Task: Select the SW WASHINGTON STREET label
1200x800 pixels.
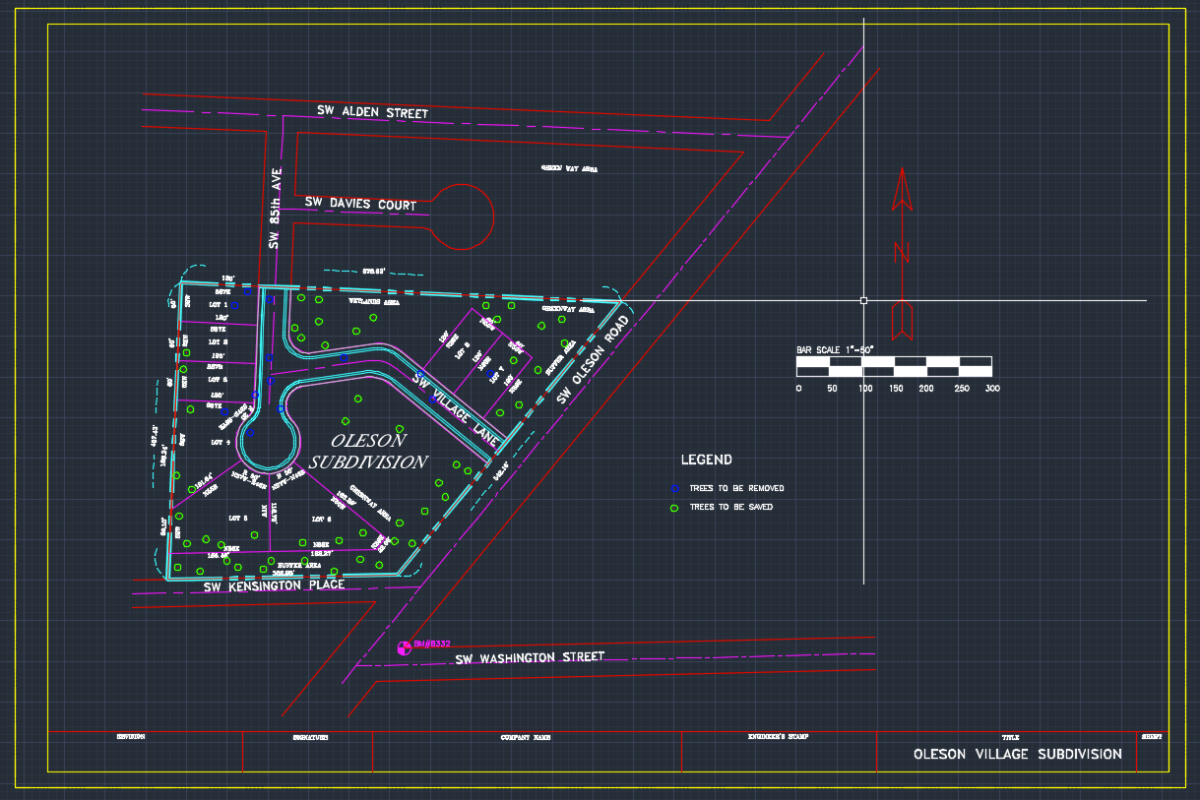Action: tap(530, 657)
